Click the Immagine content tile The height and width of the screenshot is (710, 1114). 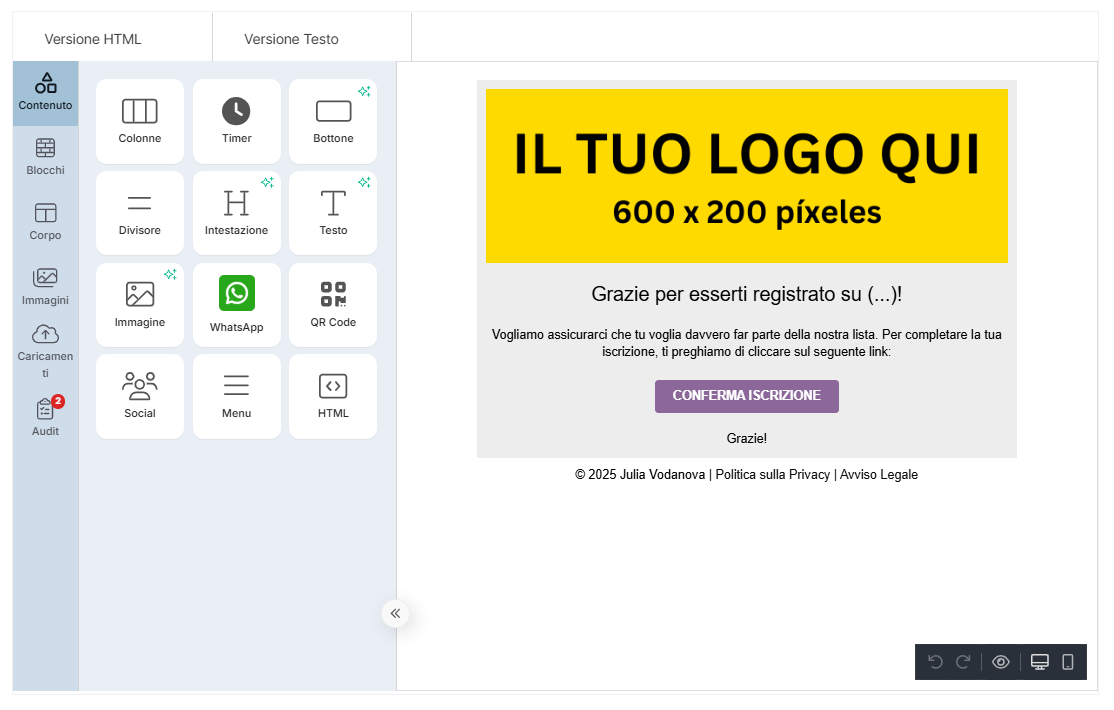coord(140,304)
